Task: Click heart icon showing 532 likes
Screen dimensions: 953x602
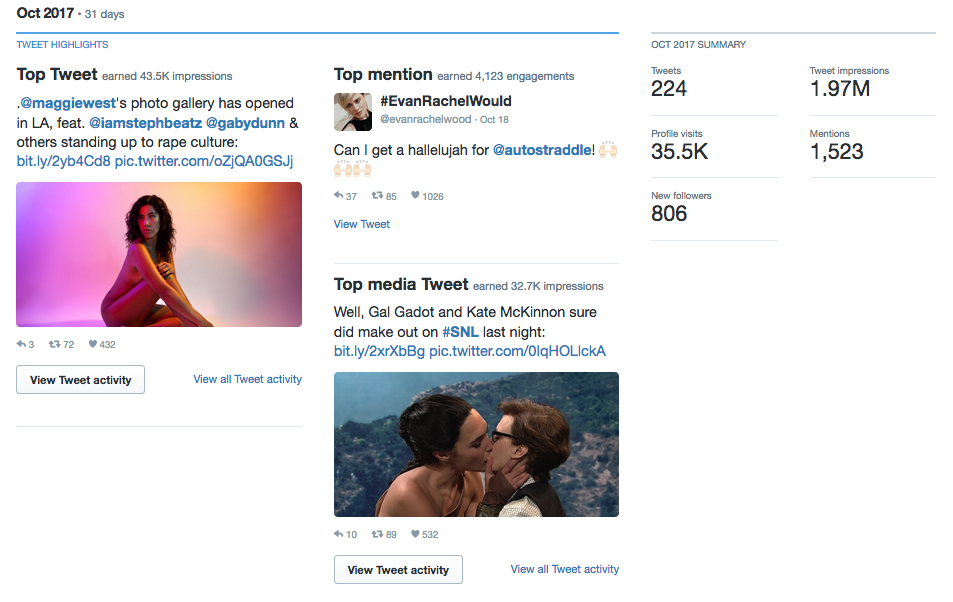Action: point(416,534)
